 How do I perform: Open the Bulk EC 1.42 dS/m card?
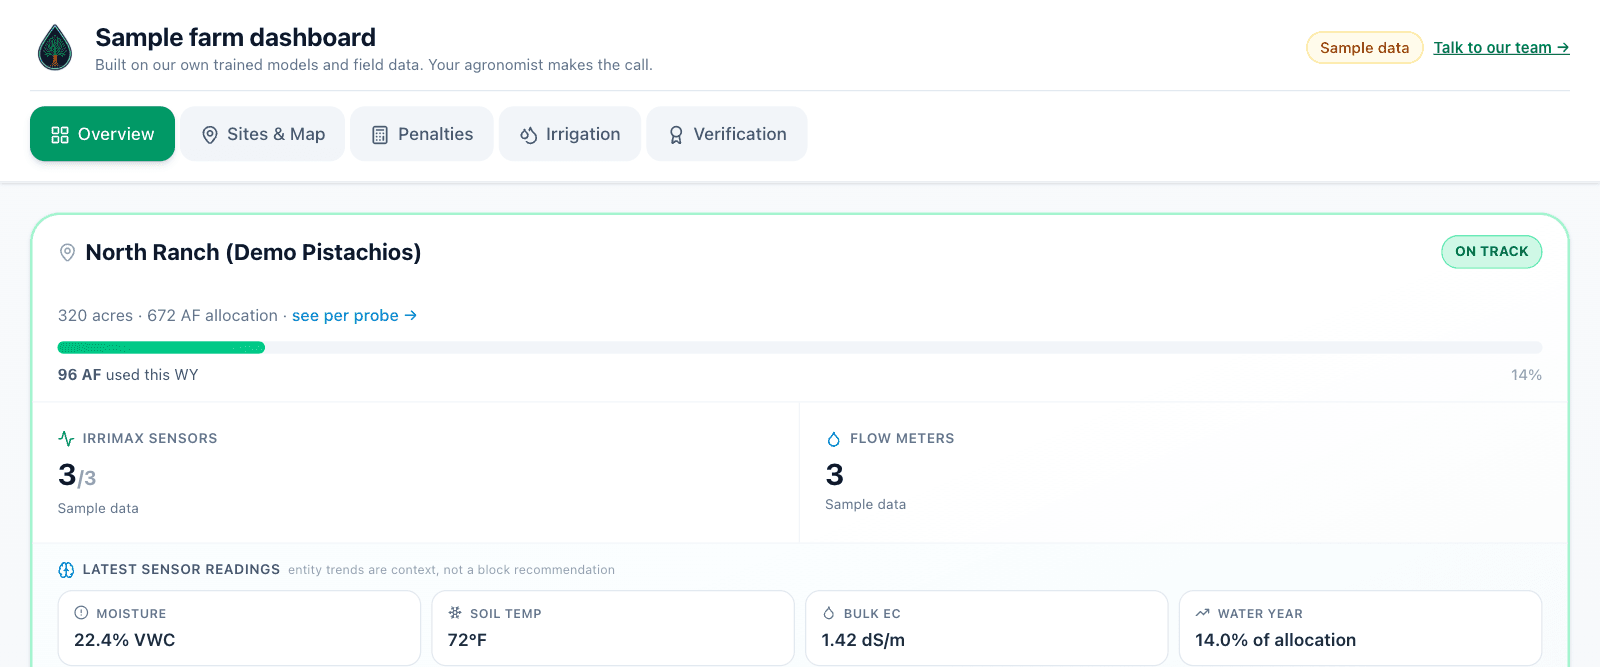click(x=987, y=628)
